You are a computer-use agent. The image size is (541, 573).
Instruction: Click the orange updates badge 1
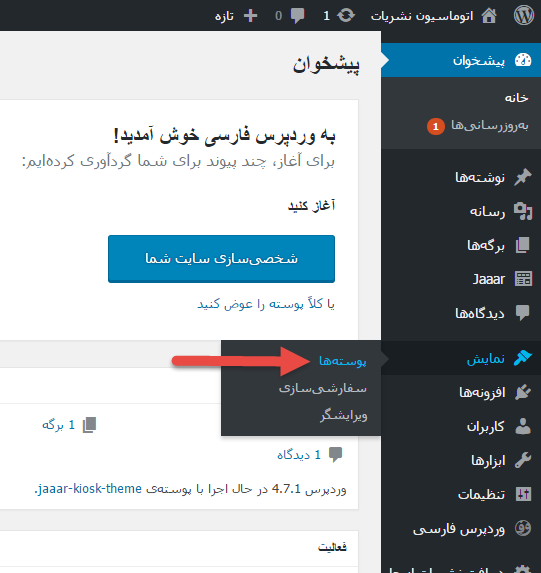pos(435,127)
